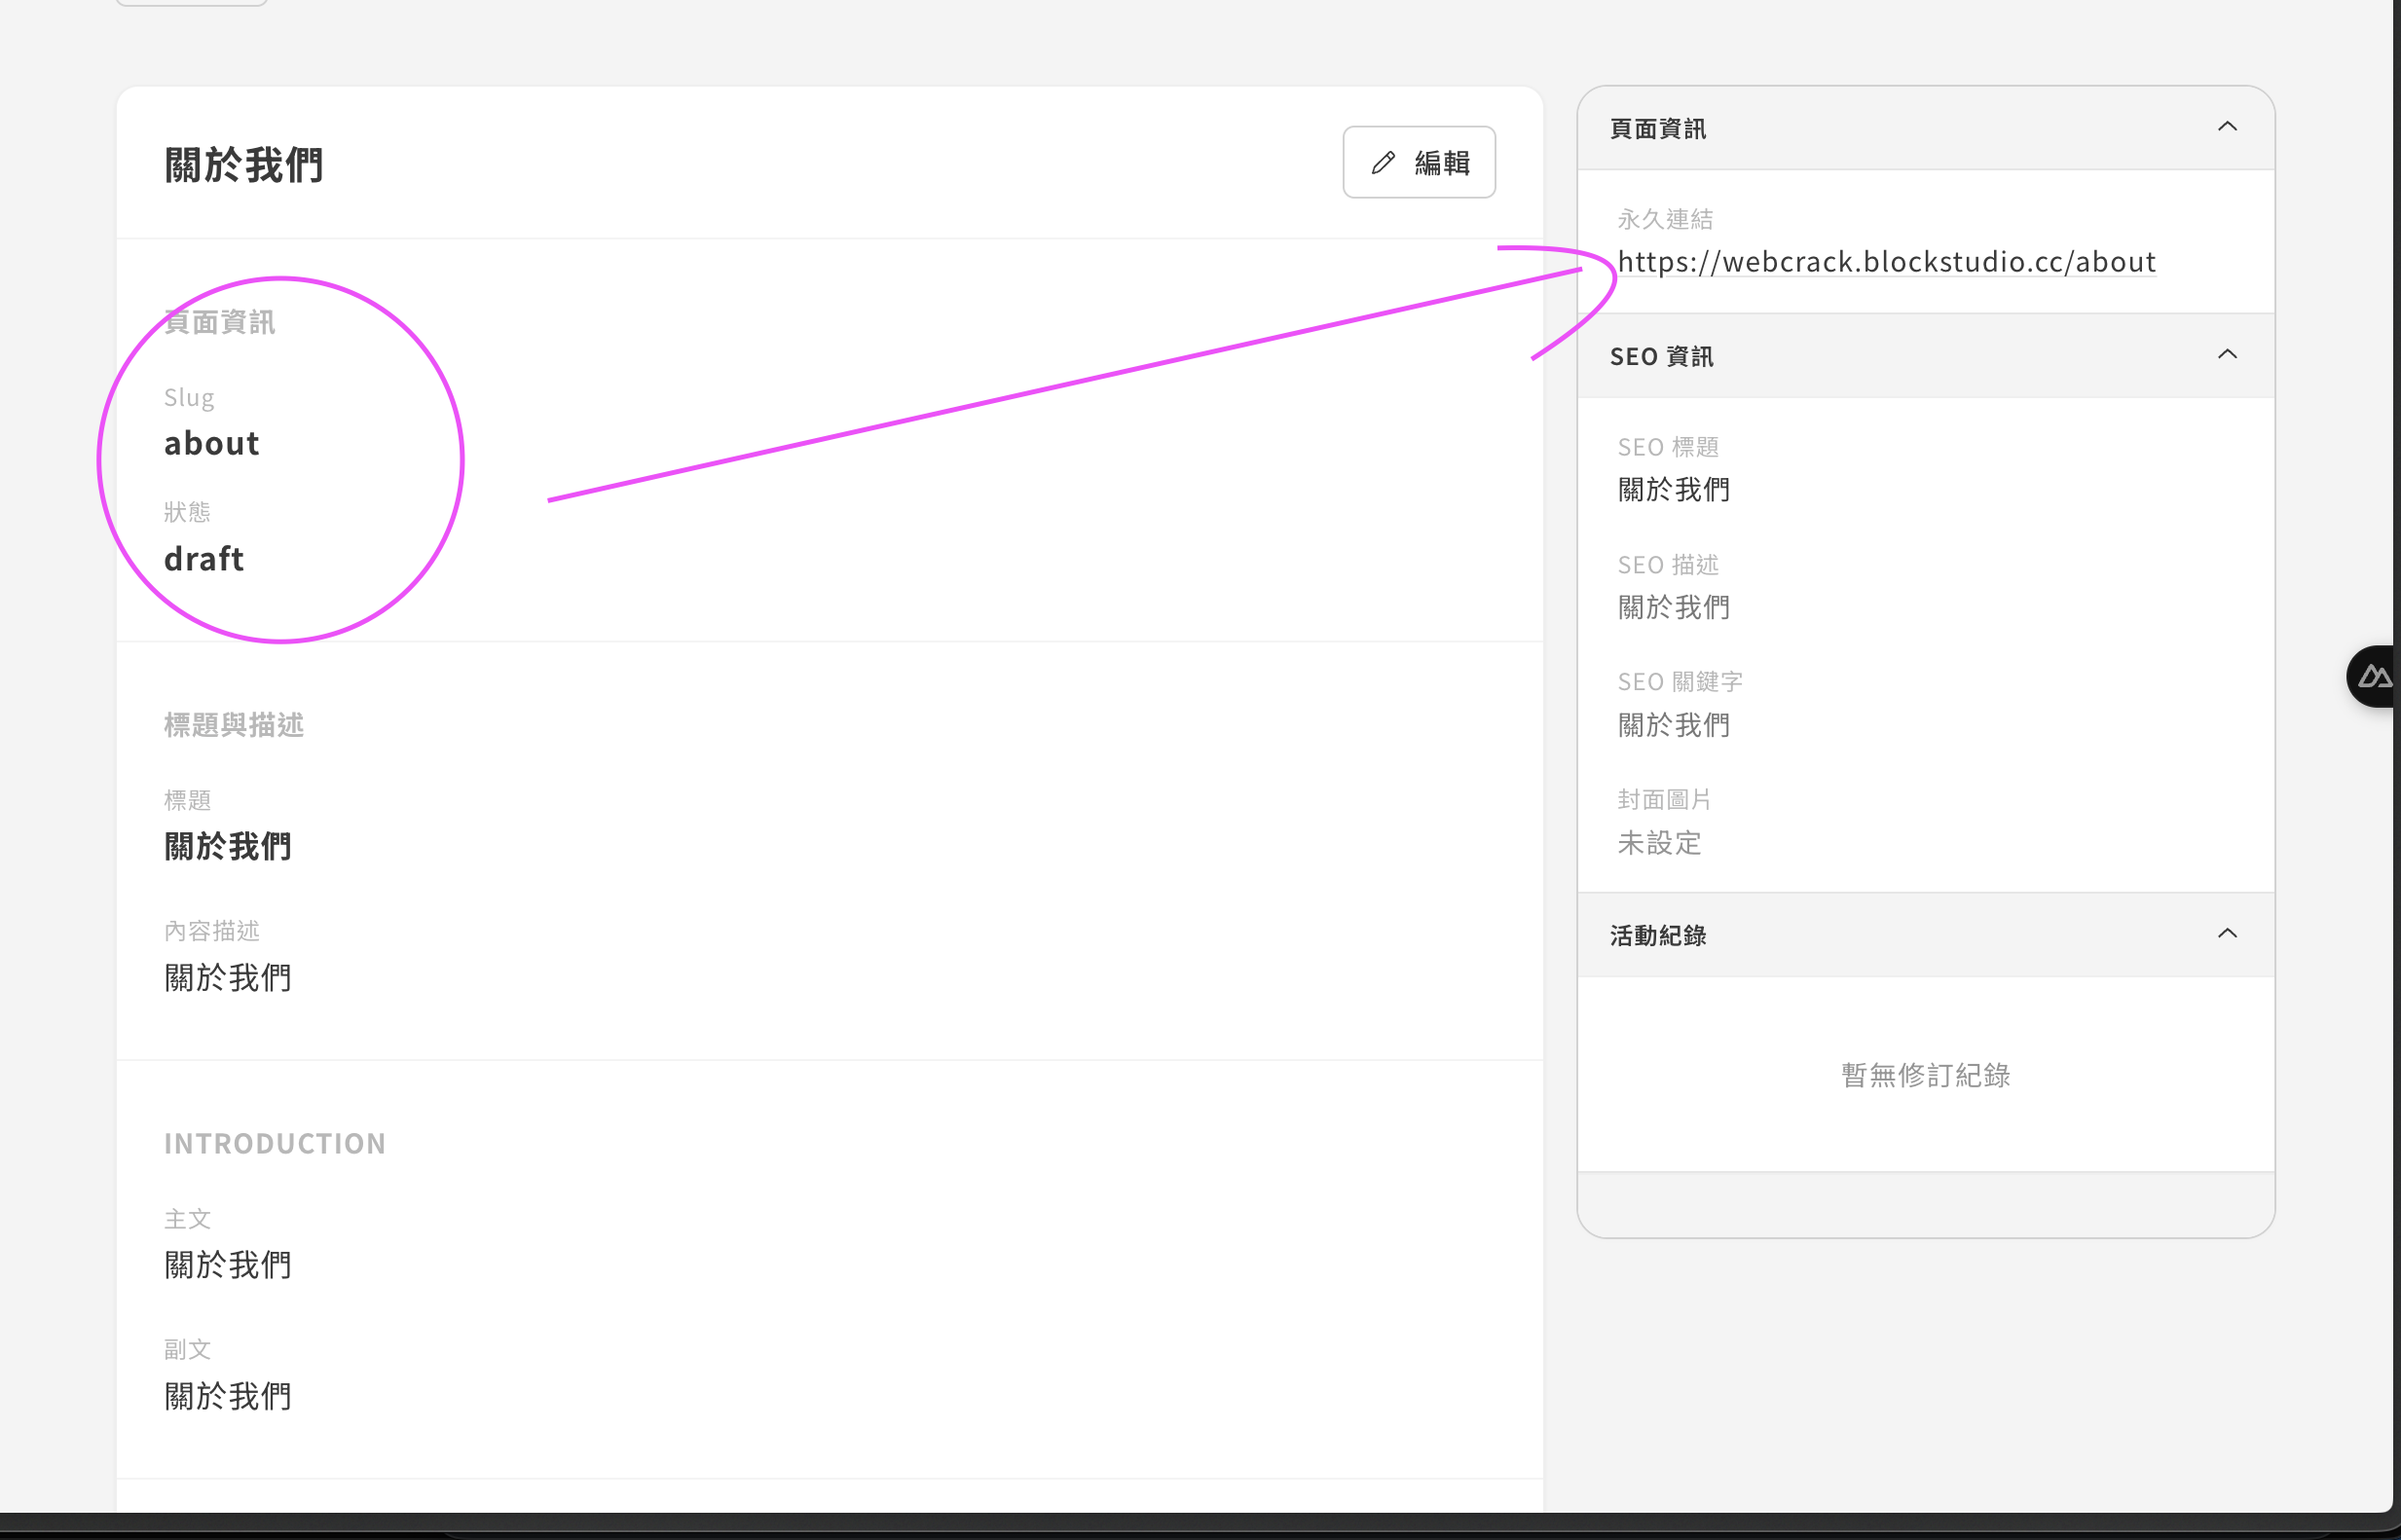
Task: Click the SEO 資訊 panel header
Action: 1661,357
